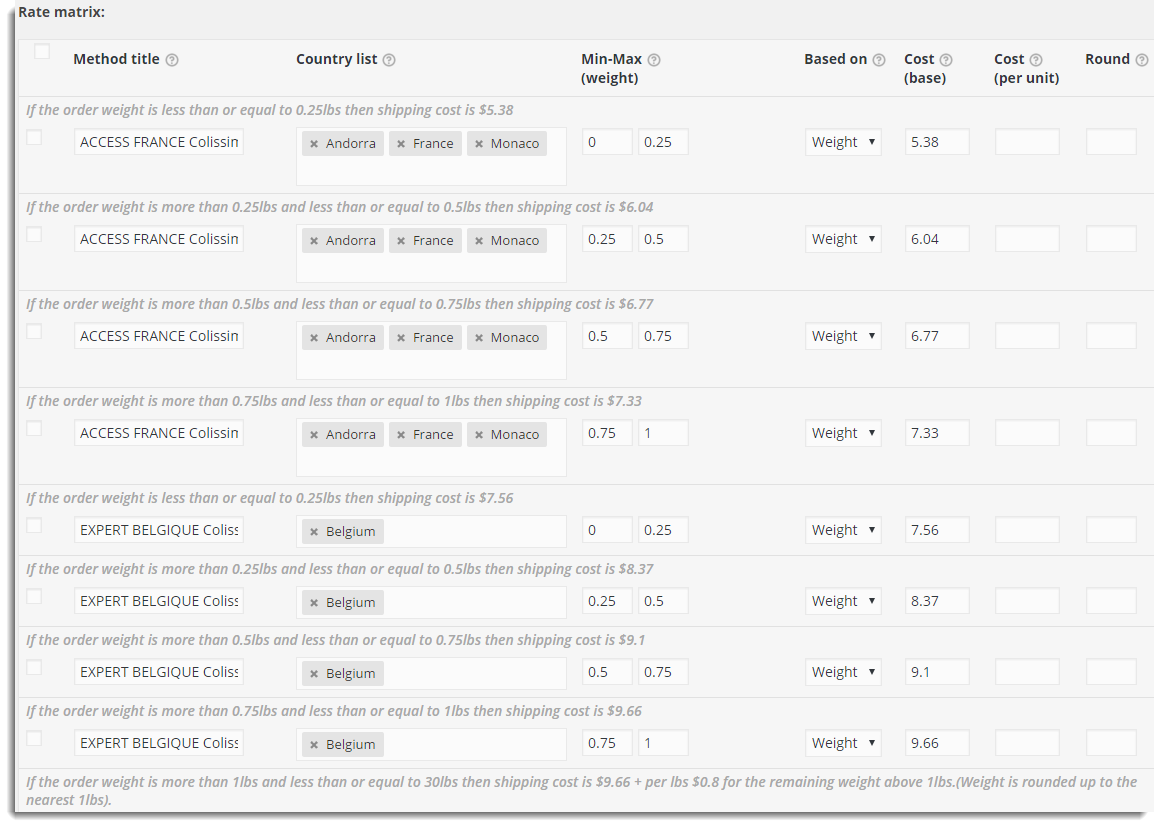The image size is (1154, 827).
Task: Open Based on dropdown for 7.33 row
Action: tap(843, 433)
